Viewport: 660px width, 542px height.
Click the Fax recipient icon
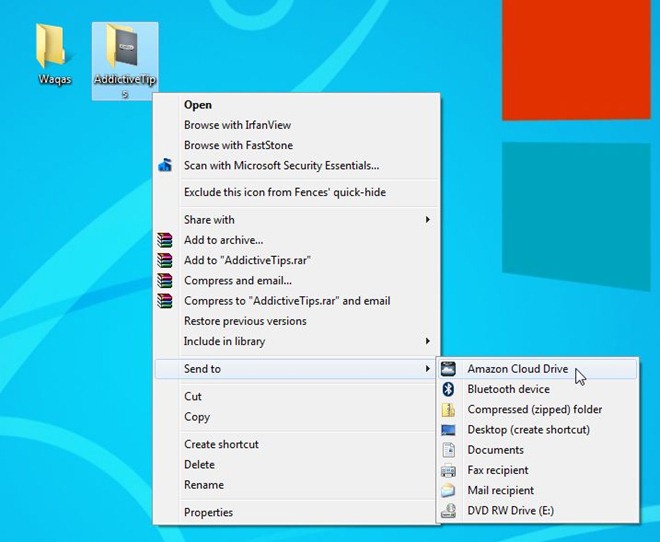click(x=448, y=470)
